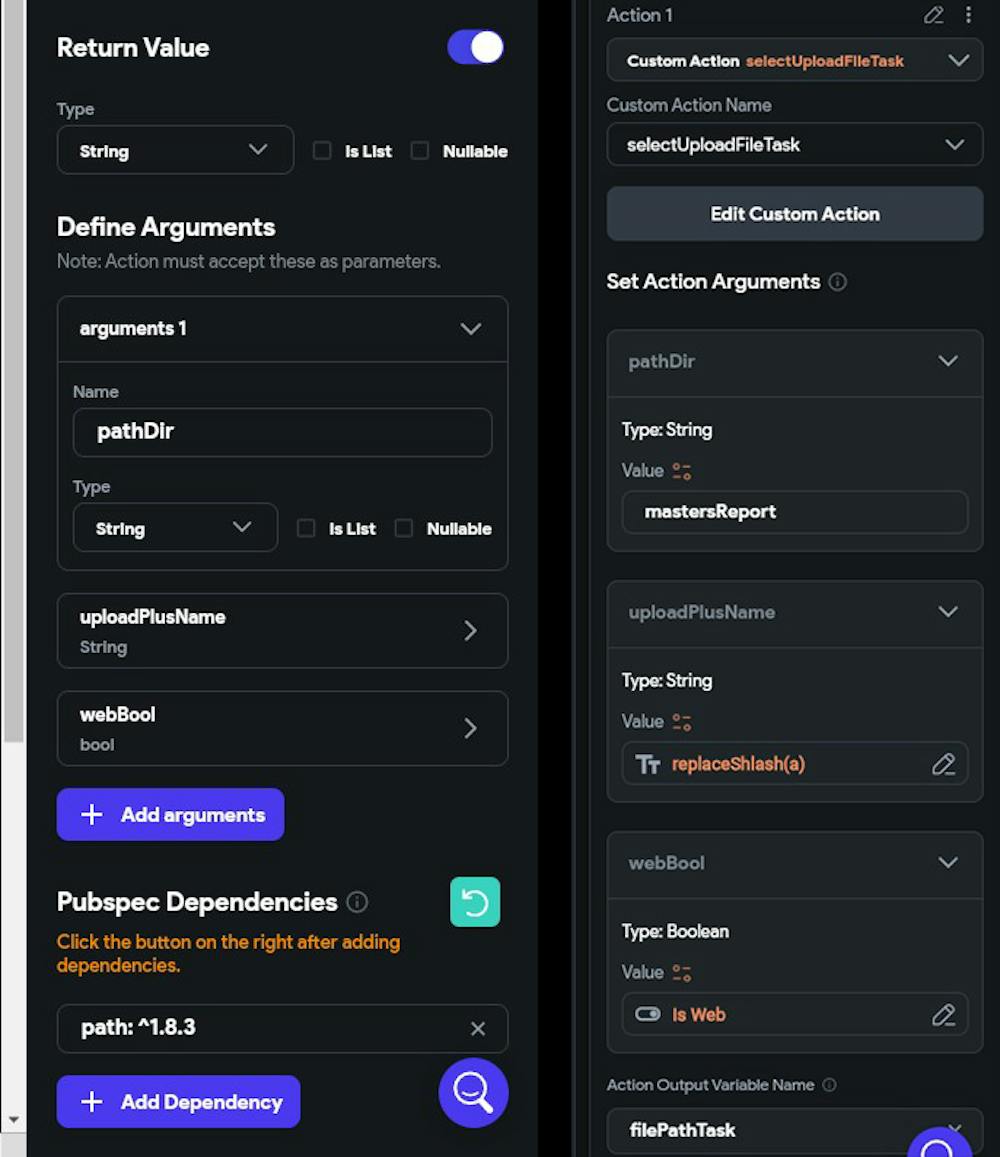The image size is (1000, 1157).
Task: Click the Add arguments button
Action: pos(170,814)
